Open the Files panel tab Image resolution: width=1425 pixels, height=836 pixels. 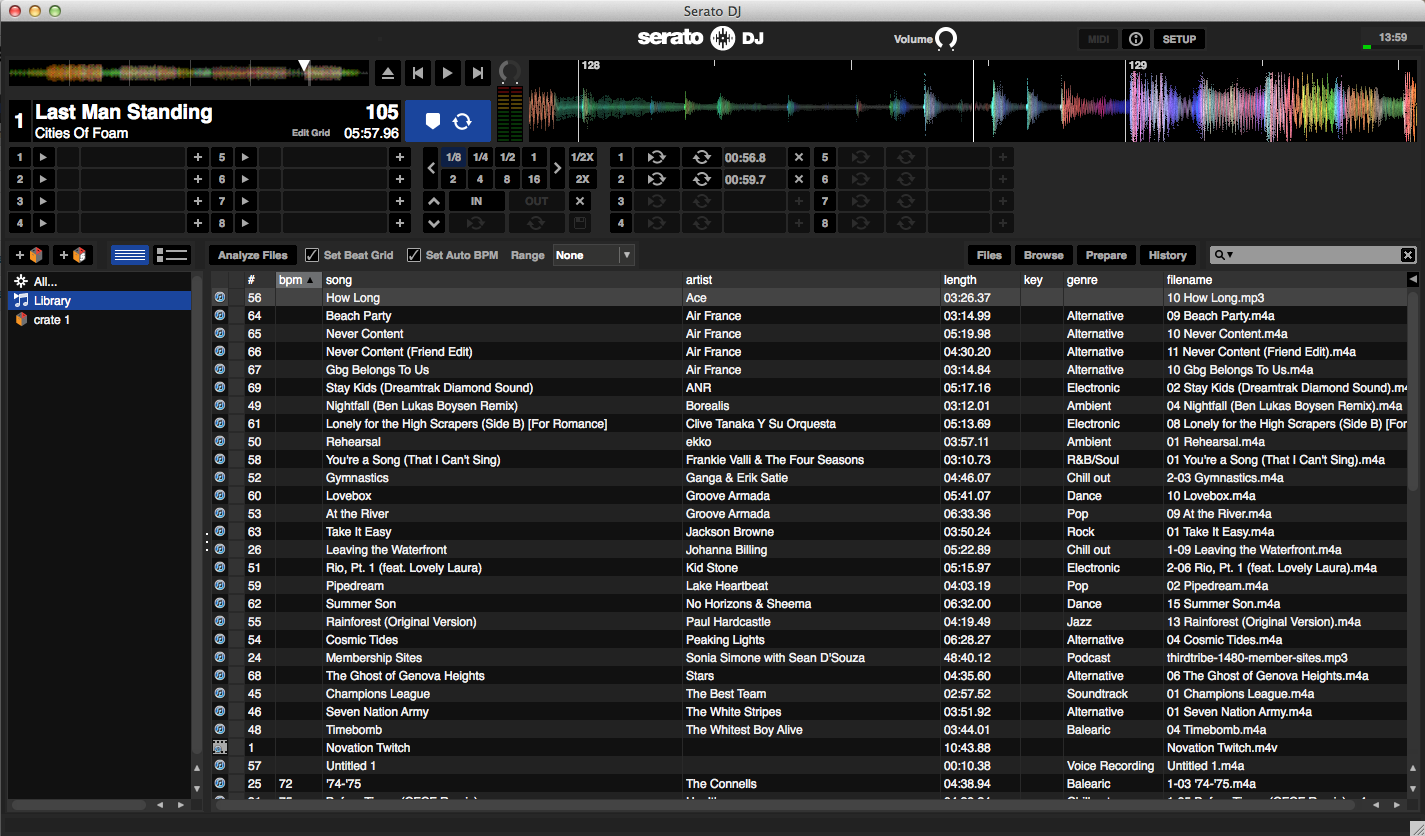(x=989, y=255)
